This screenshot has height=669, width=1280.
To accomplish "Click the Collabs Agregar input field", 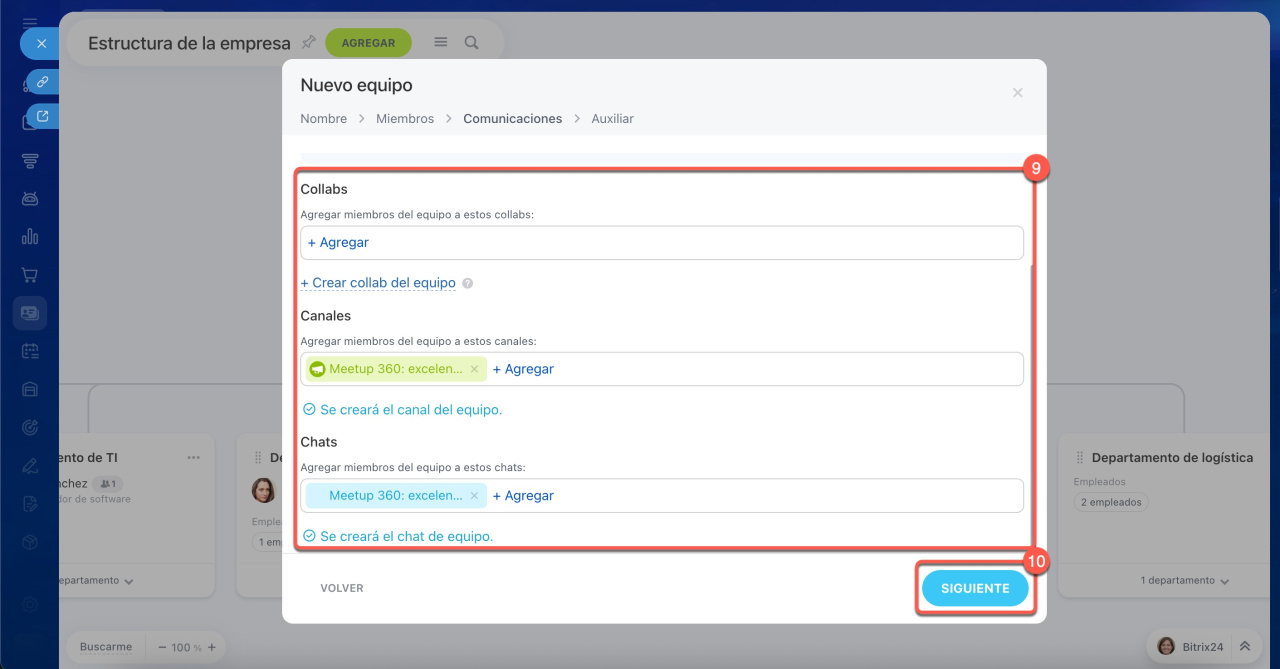I will pos(661,243).
